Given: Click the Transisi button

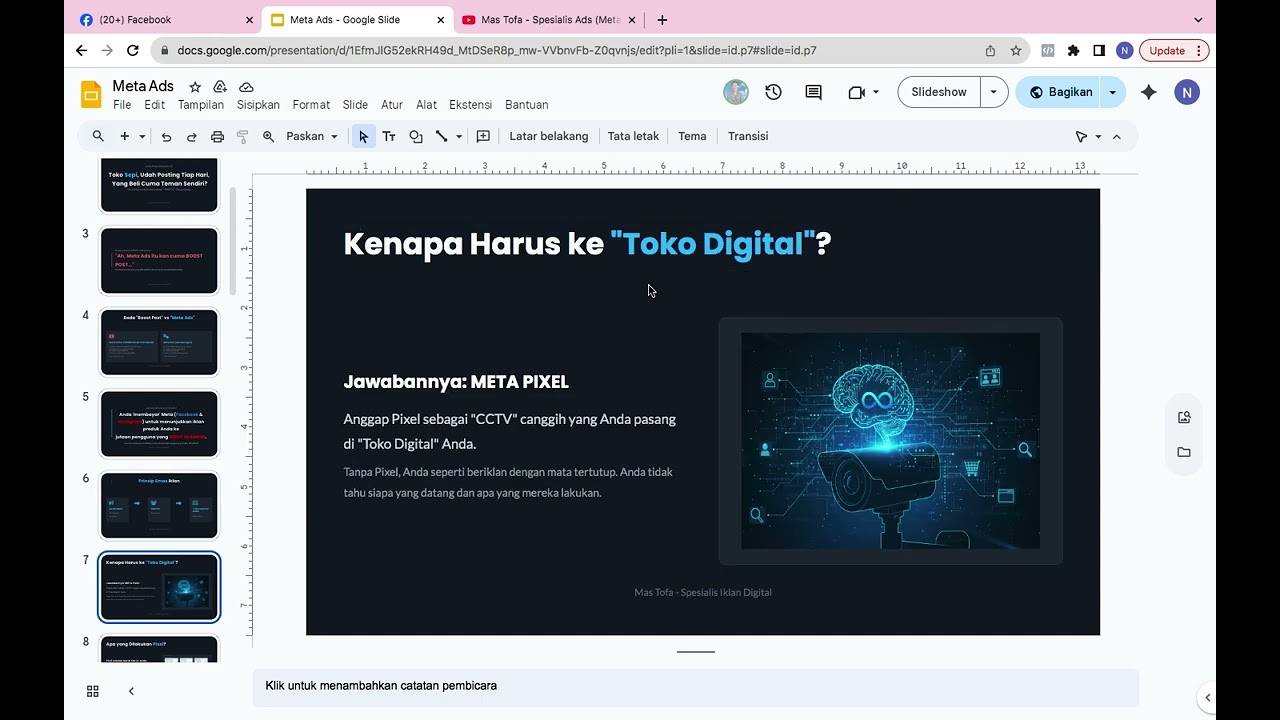Looking at the screenshot, I should pos(748,136).
